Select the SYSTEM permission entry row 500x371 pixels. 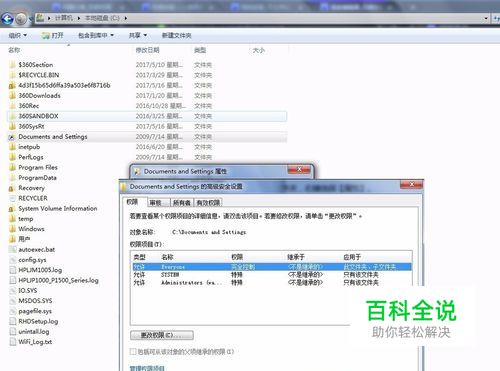pos(272,275)
